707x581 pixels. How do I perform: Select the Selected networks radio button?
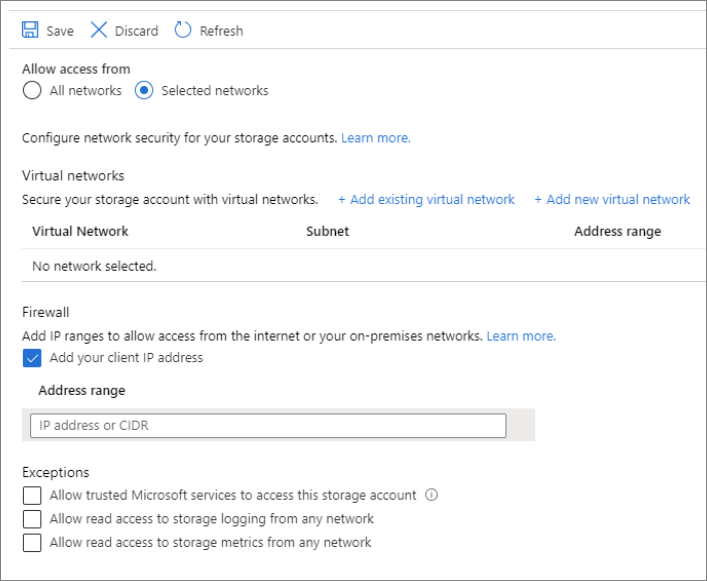pos(144,91)
